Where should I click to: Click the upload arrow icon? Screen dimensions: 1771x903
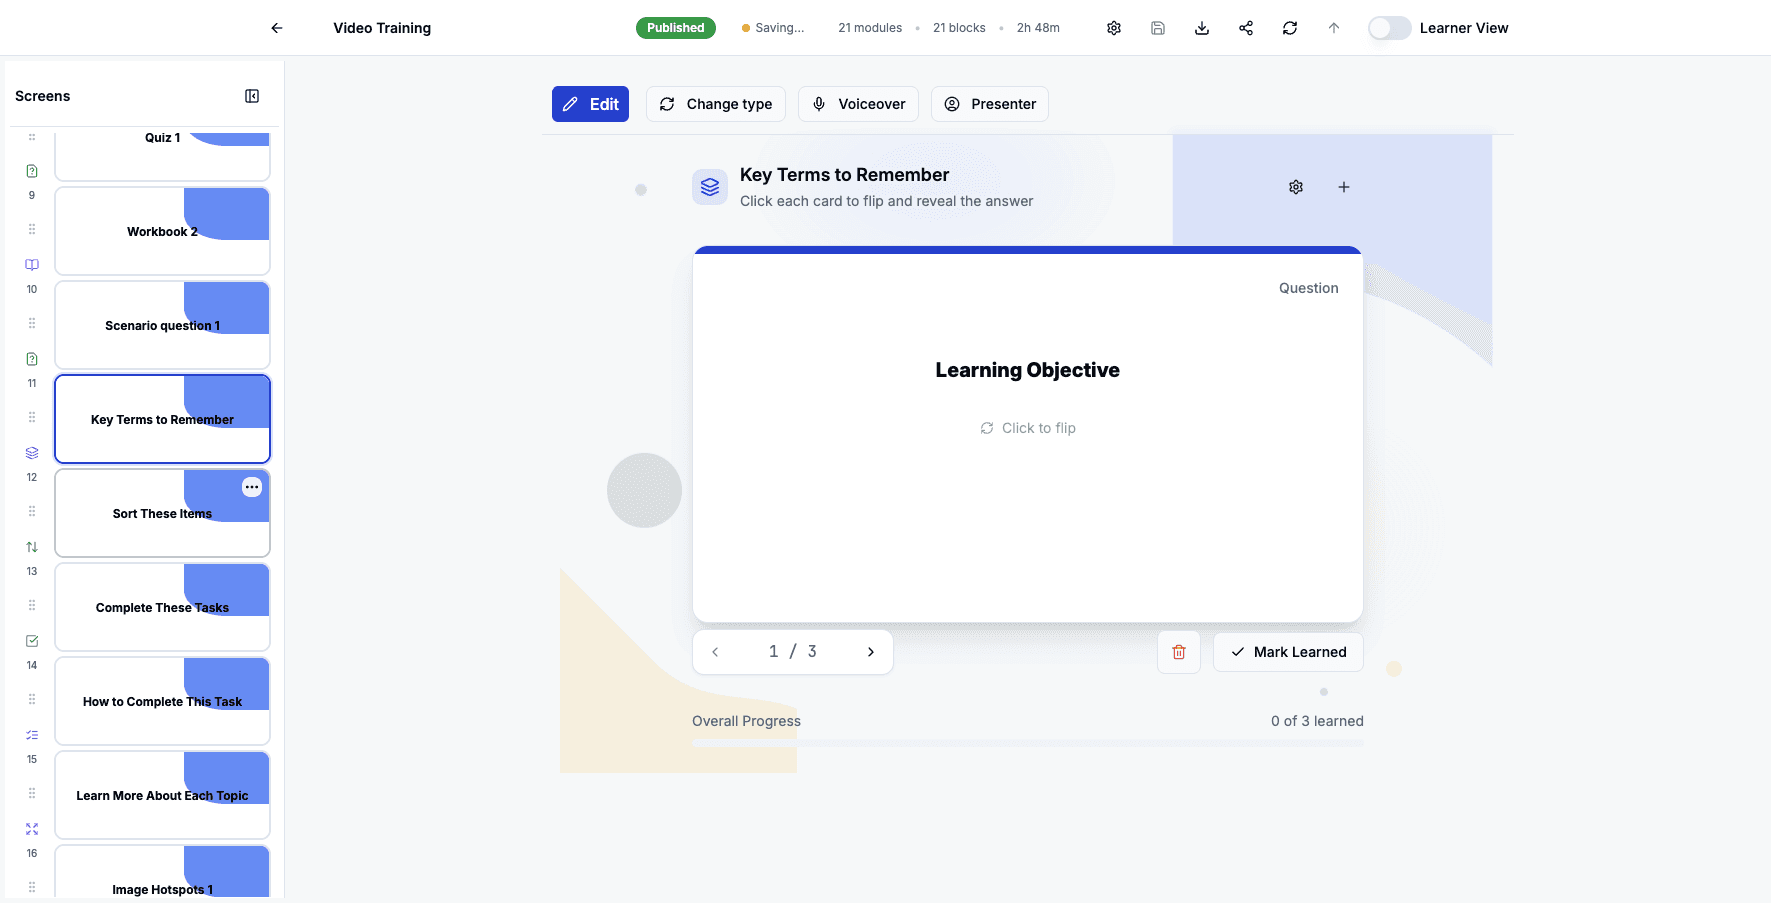pos(1334,28)
